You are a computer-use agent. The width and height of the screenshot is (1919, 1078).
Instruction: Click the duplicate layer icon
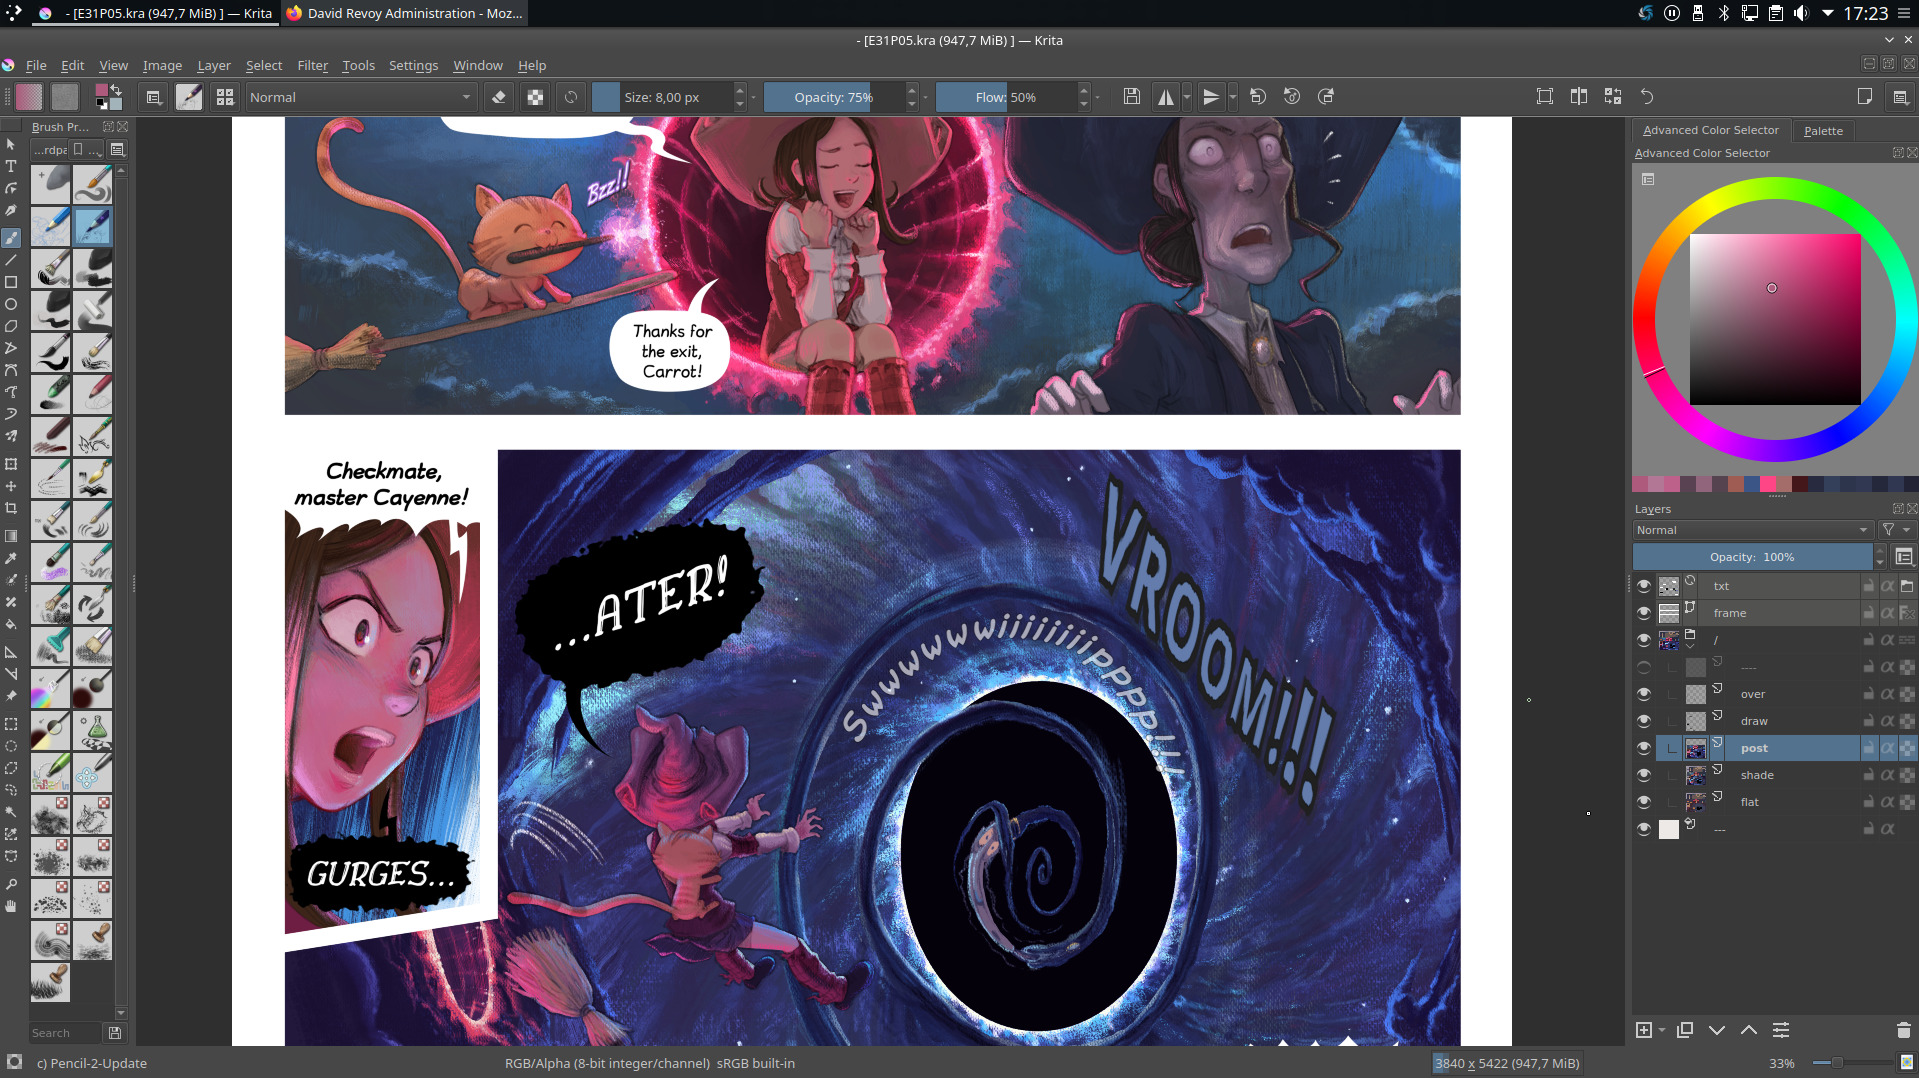(x=1685, y=1030)
